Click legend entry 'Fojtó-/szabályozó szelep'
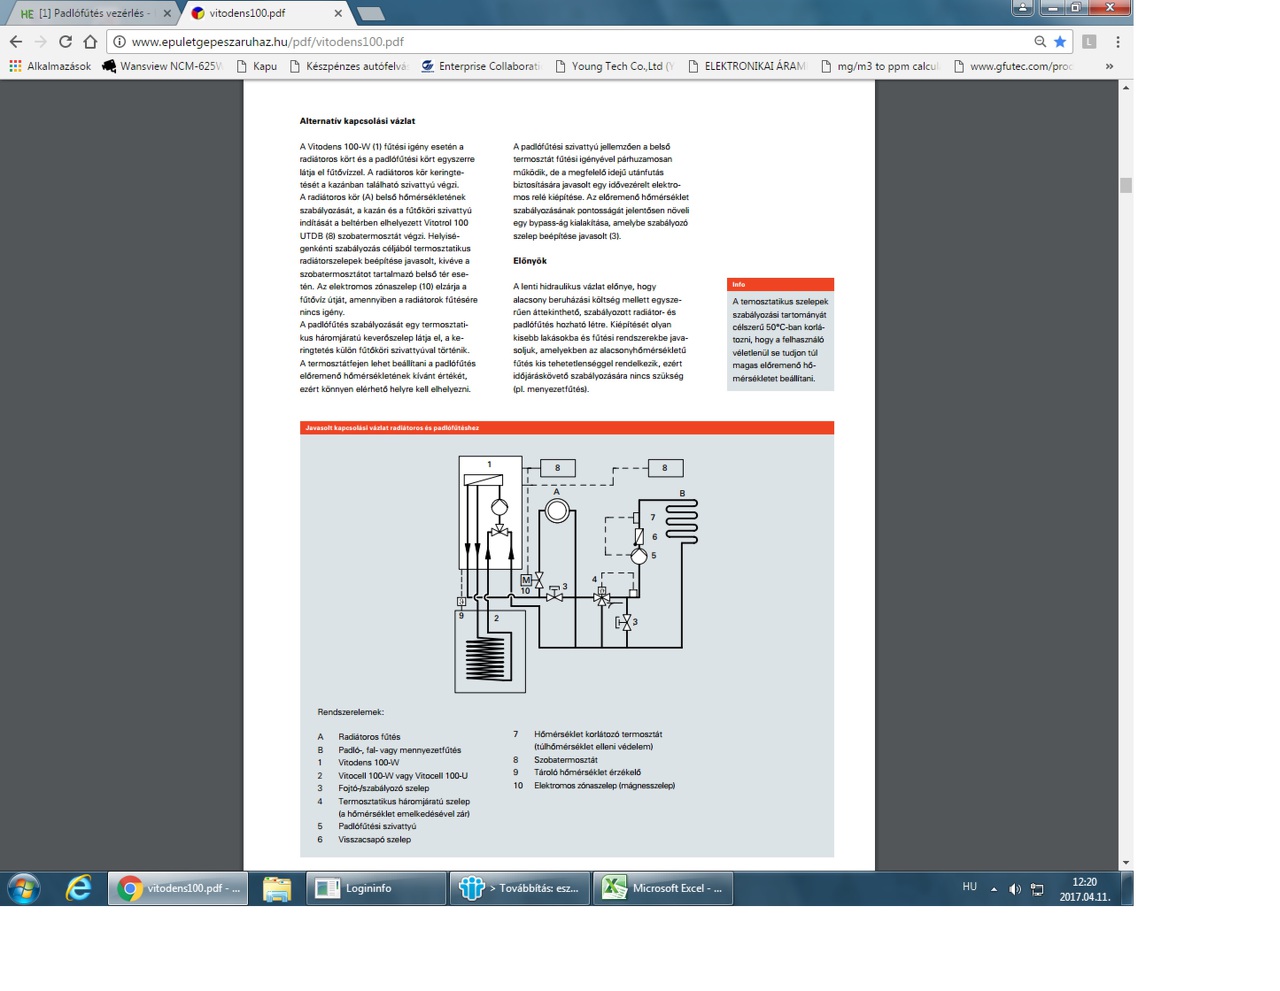Viewport: 1280px width, 991px height. click(384, 788)
